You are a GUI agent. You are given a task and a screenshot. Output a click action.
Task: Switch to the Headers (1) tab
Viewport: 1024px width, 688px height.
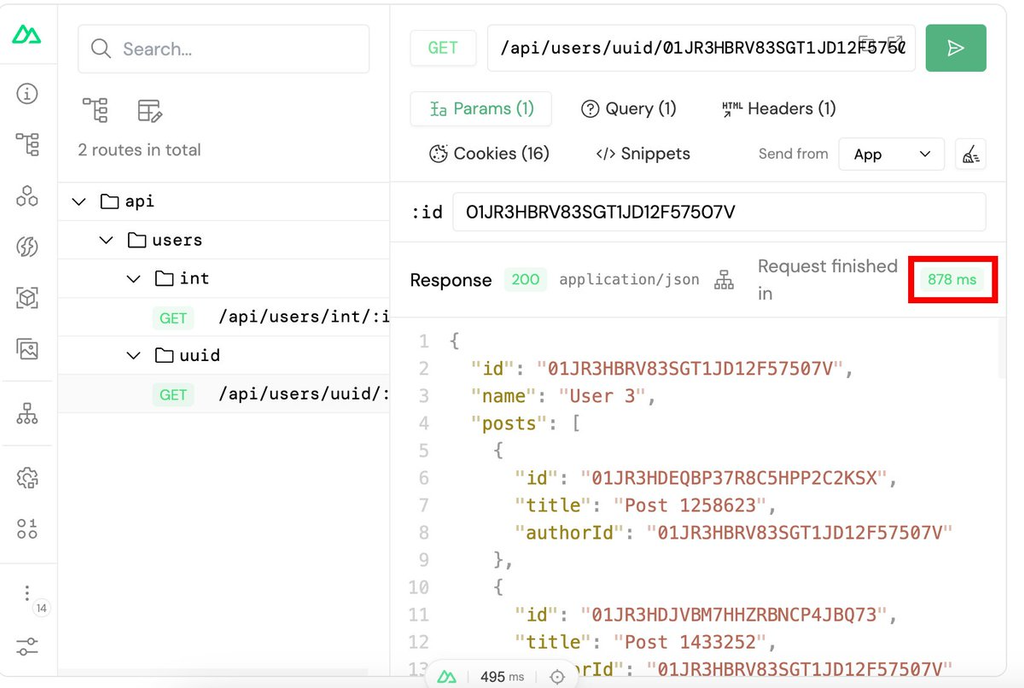[778, 108]
